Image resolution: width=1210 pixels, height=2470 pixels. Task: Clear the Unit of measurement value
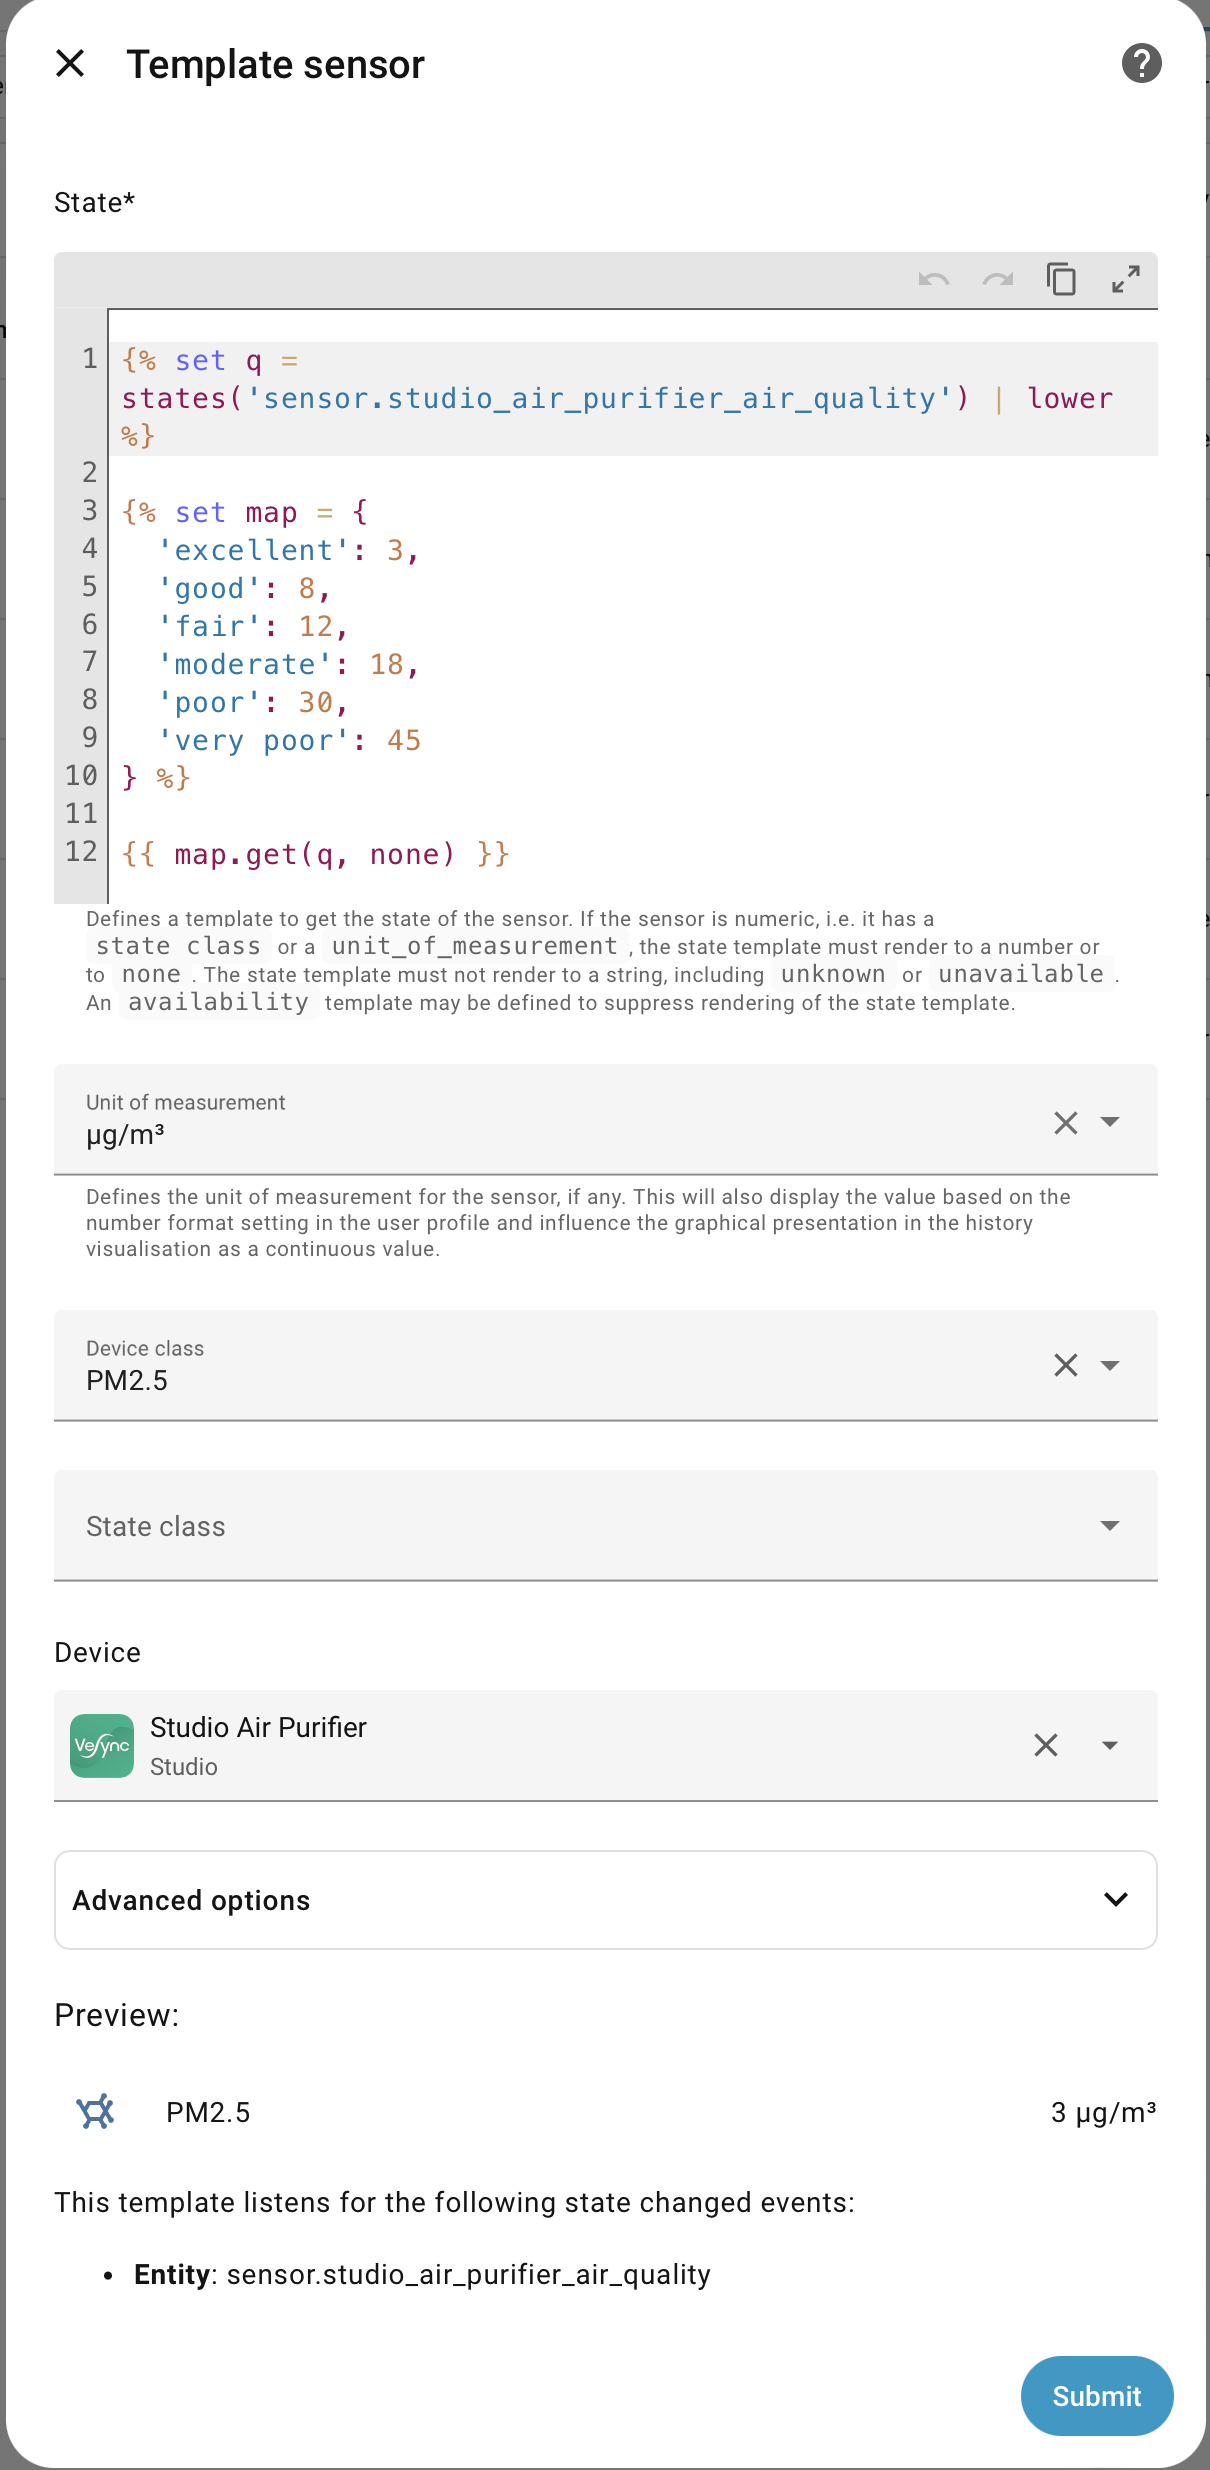pyautogui.click(x=1066, y=1123)
